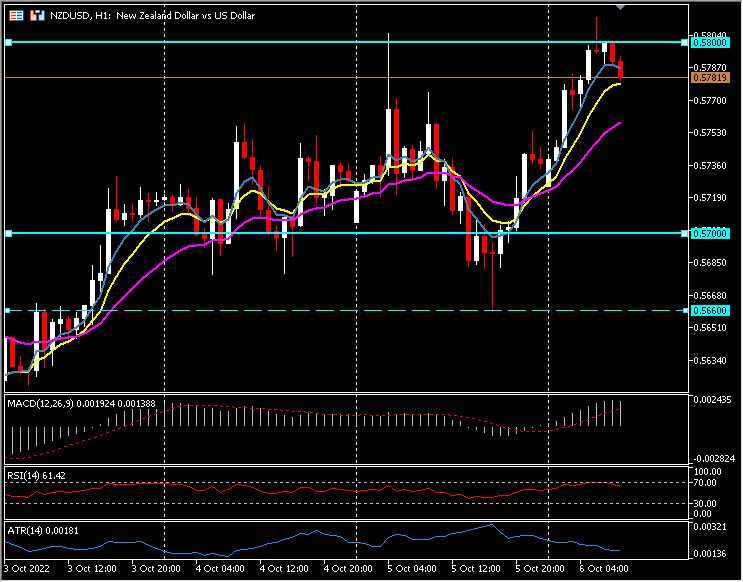This screenshot has height=582, width=743.
Task: Click the red-blue one-click trading panel icon
Action: pyautogui.click(x=16, y=17)
